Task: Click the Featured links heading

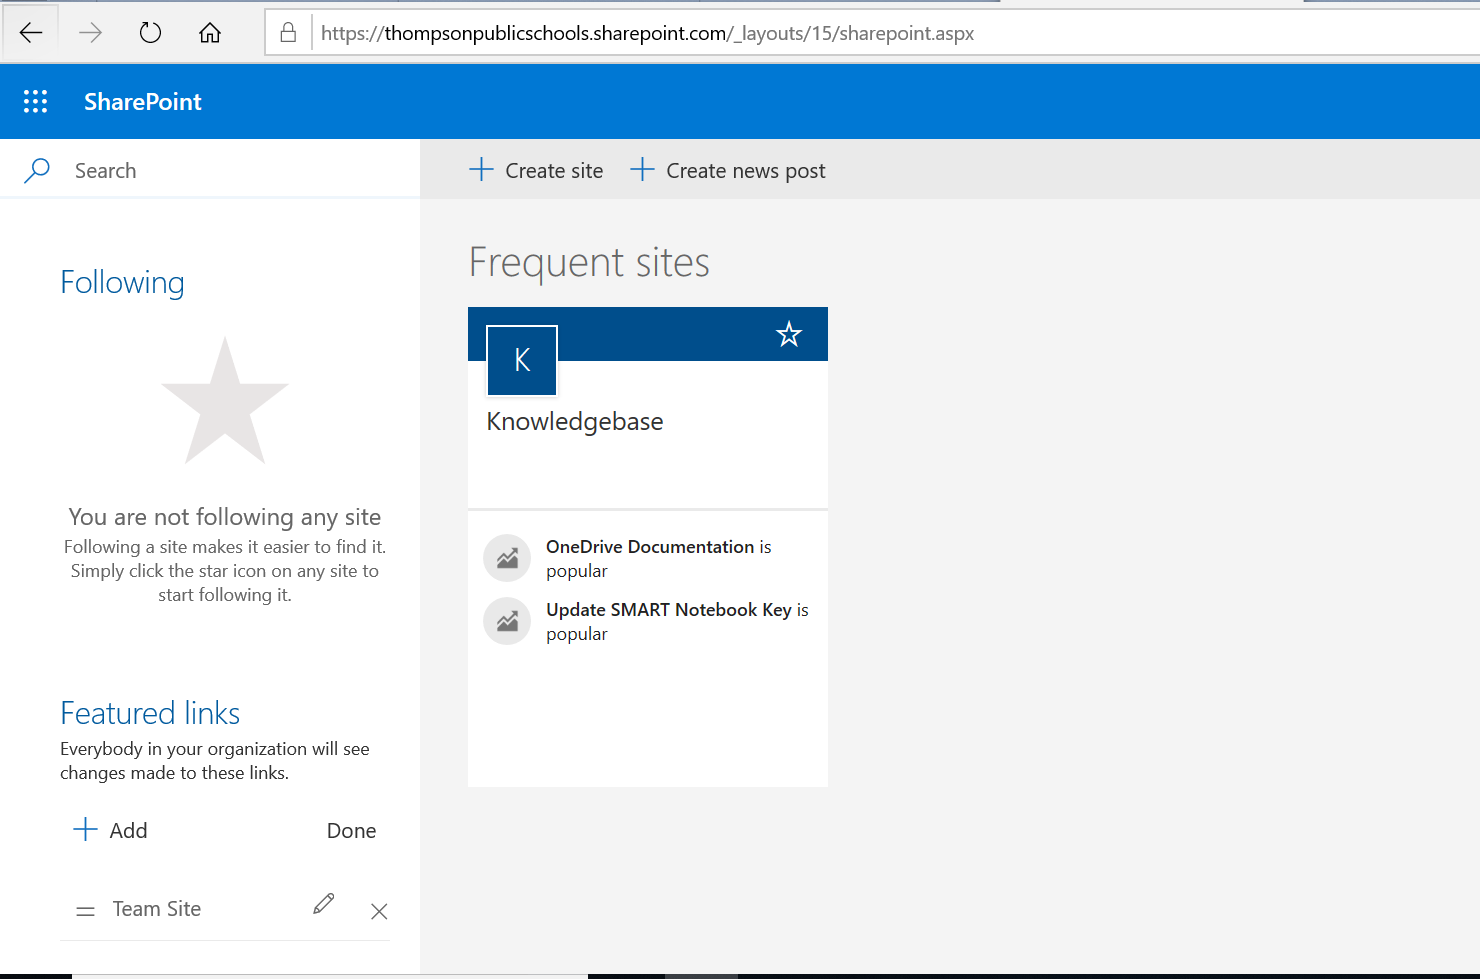Action: coord(150,713)
